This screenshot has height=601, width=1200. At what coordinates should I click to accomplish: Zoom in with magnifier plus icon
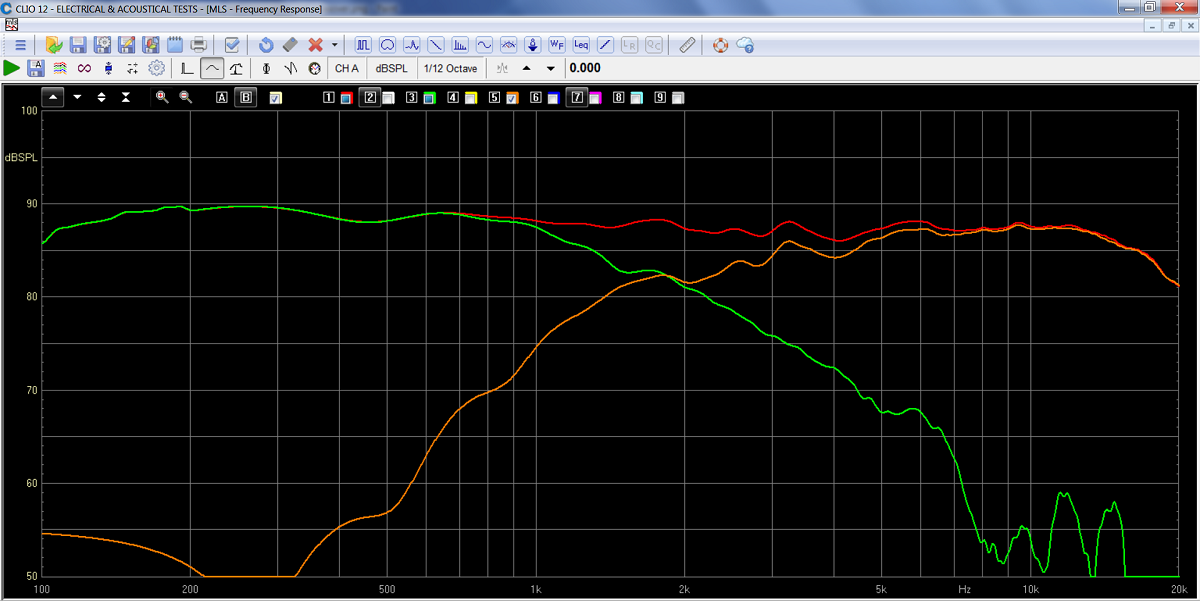162,97
